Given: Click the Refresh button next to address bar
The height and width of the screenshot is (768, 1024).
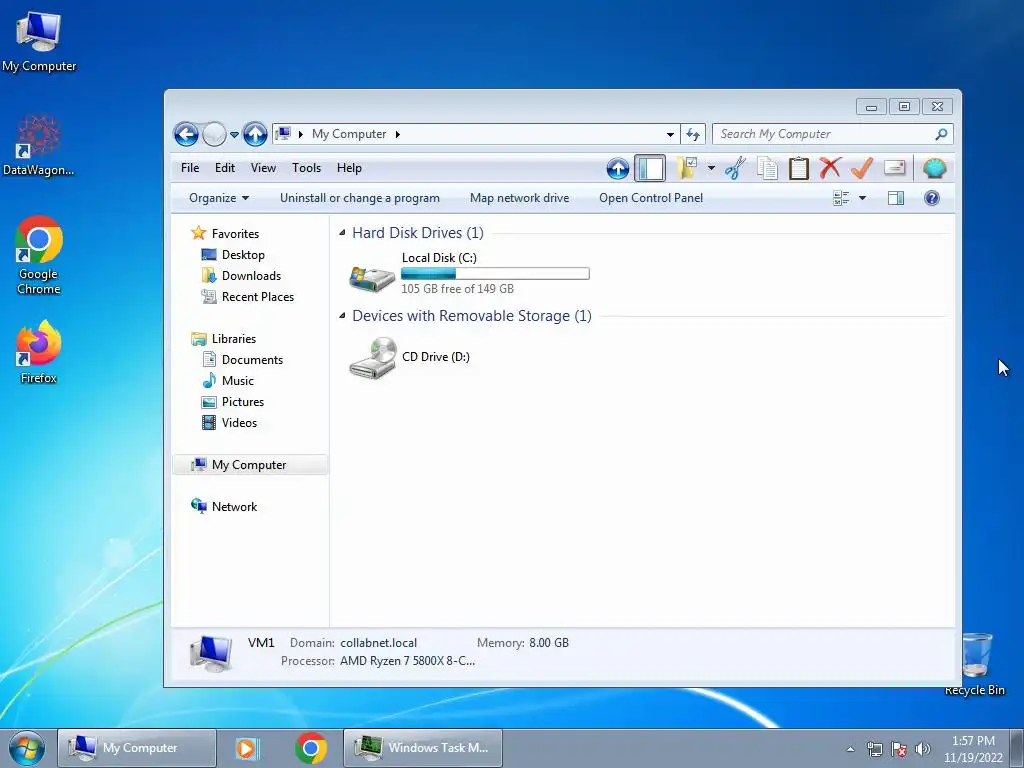Looking at the screenshot, I should pyautogui.click(x=693, y=135).
